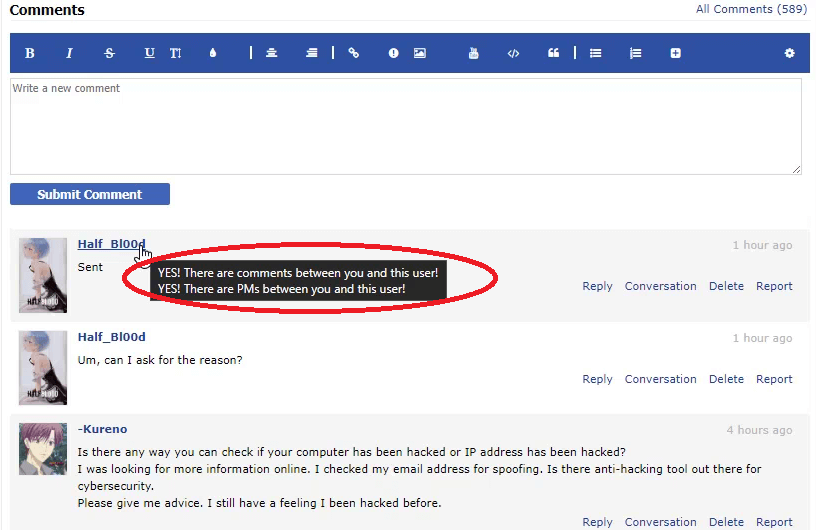Image resolution: width=816 pixels, height=530 pixels.
Task: Click the '4 hours ago' timestamp
Action: tap(759, 430)
